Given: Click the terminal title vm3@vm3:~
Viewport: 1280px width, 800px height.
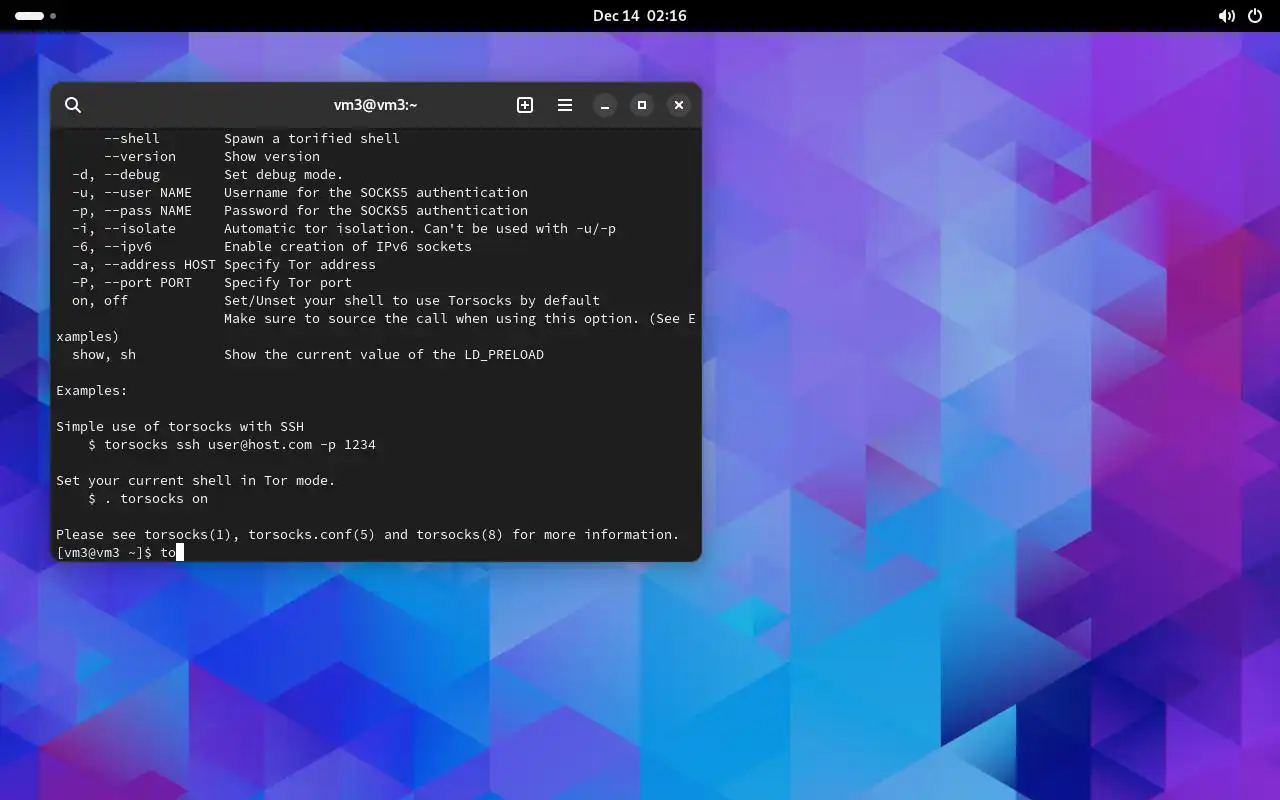Looking at the screenshot, I should click(376, 105).
